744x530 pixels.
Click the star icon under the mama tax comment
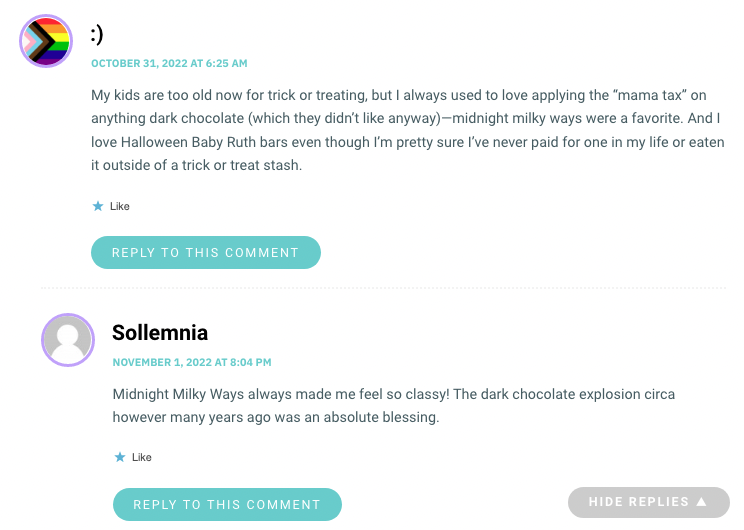[x=98, y=206]
